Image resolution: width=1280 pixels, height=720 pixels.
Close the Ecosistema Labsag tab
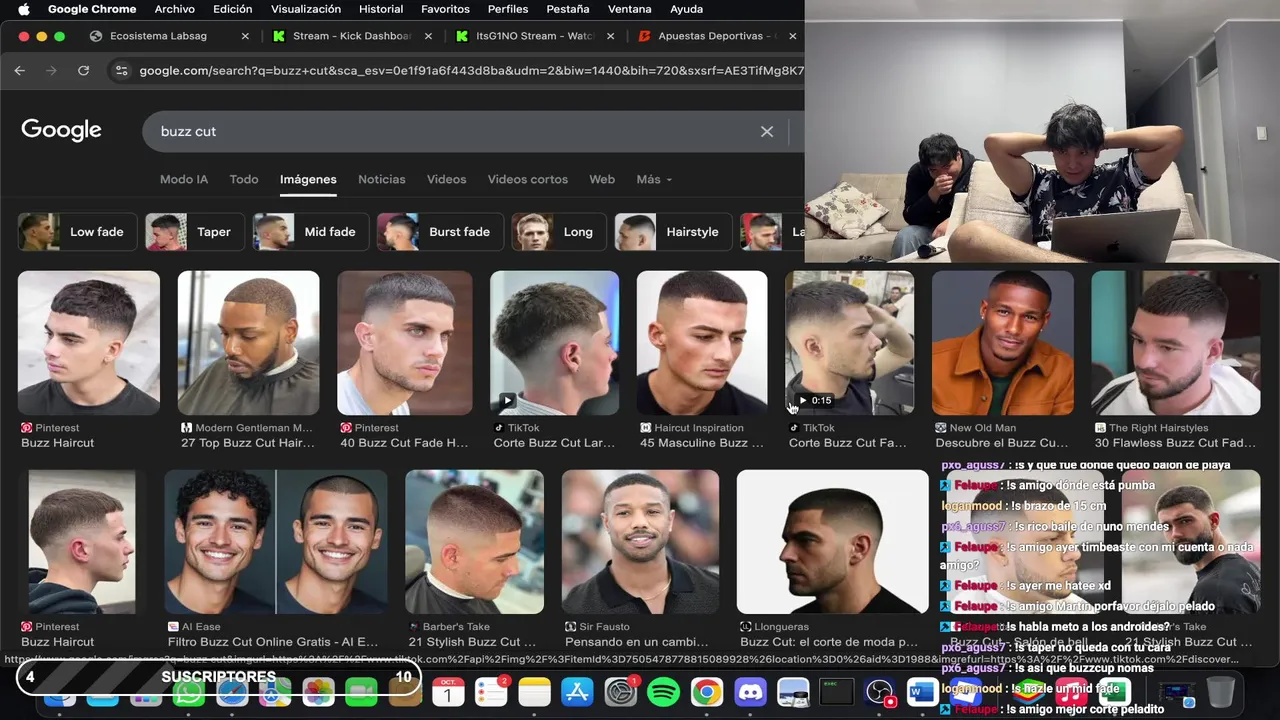click(x=245, y=36)
